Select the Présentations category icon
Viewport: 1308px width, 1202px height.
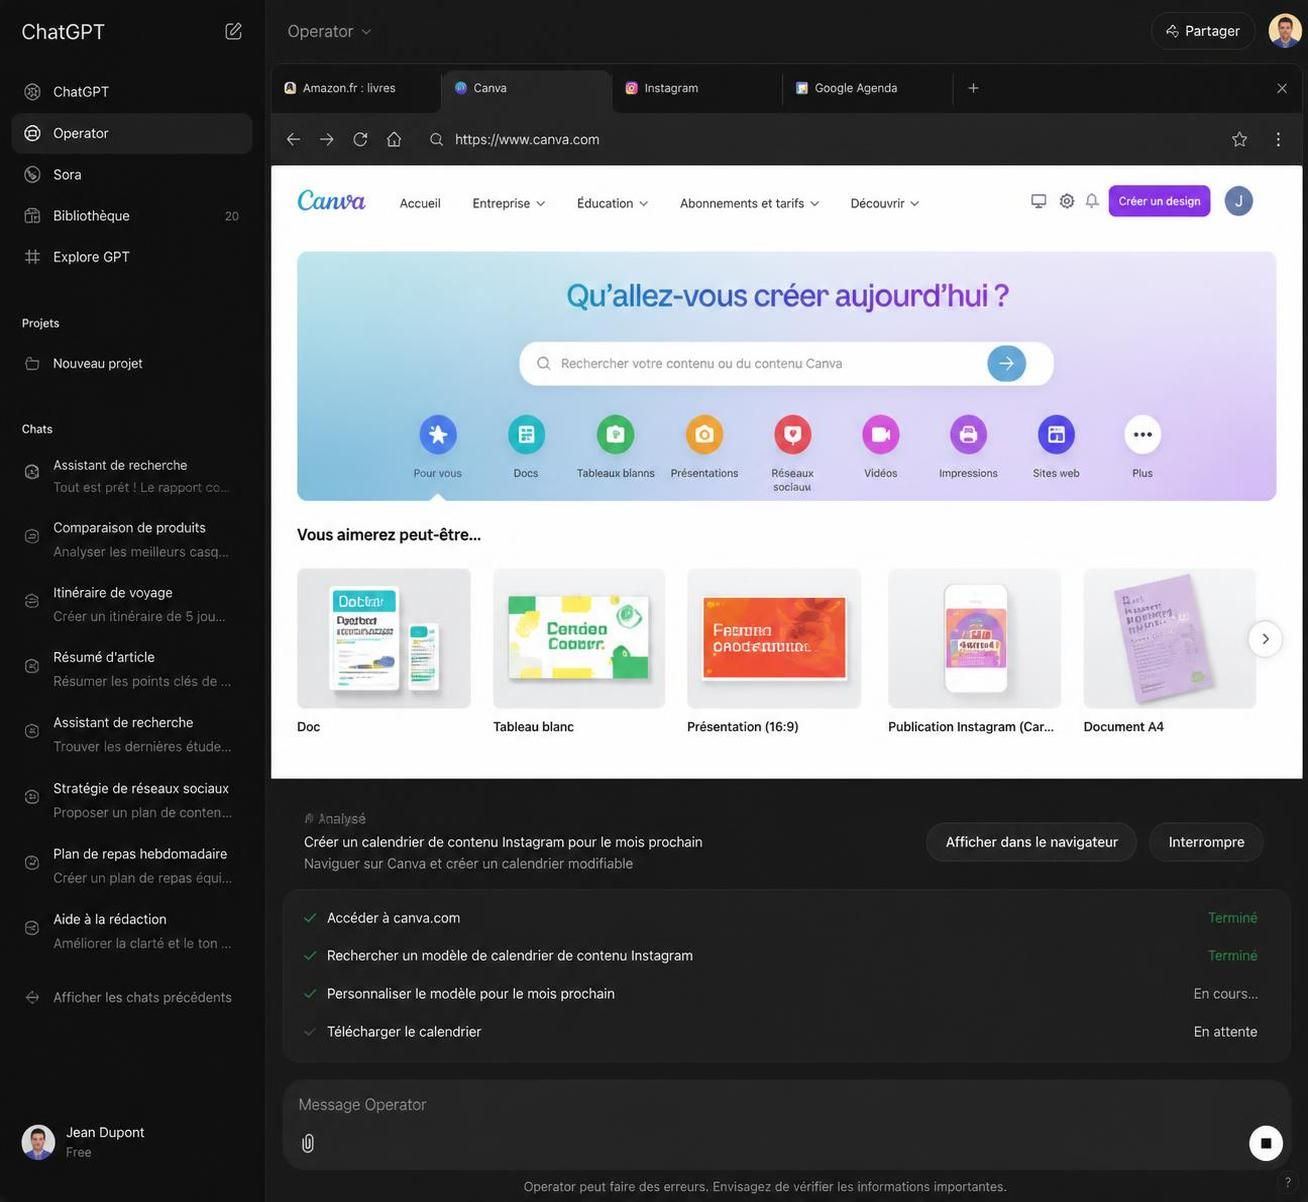click(704, 435)
